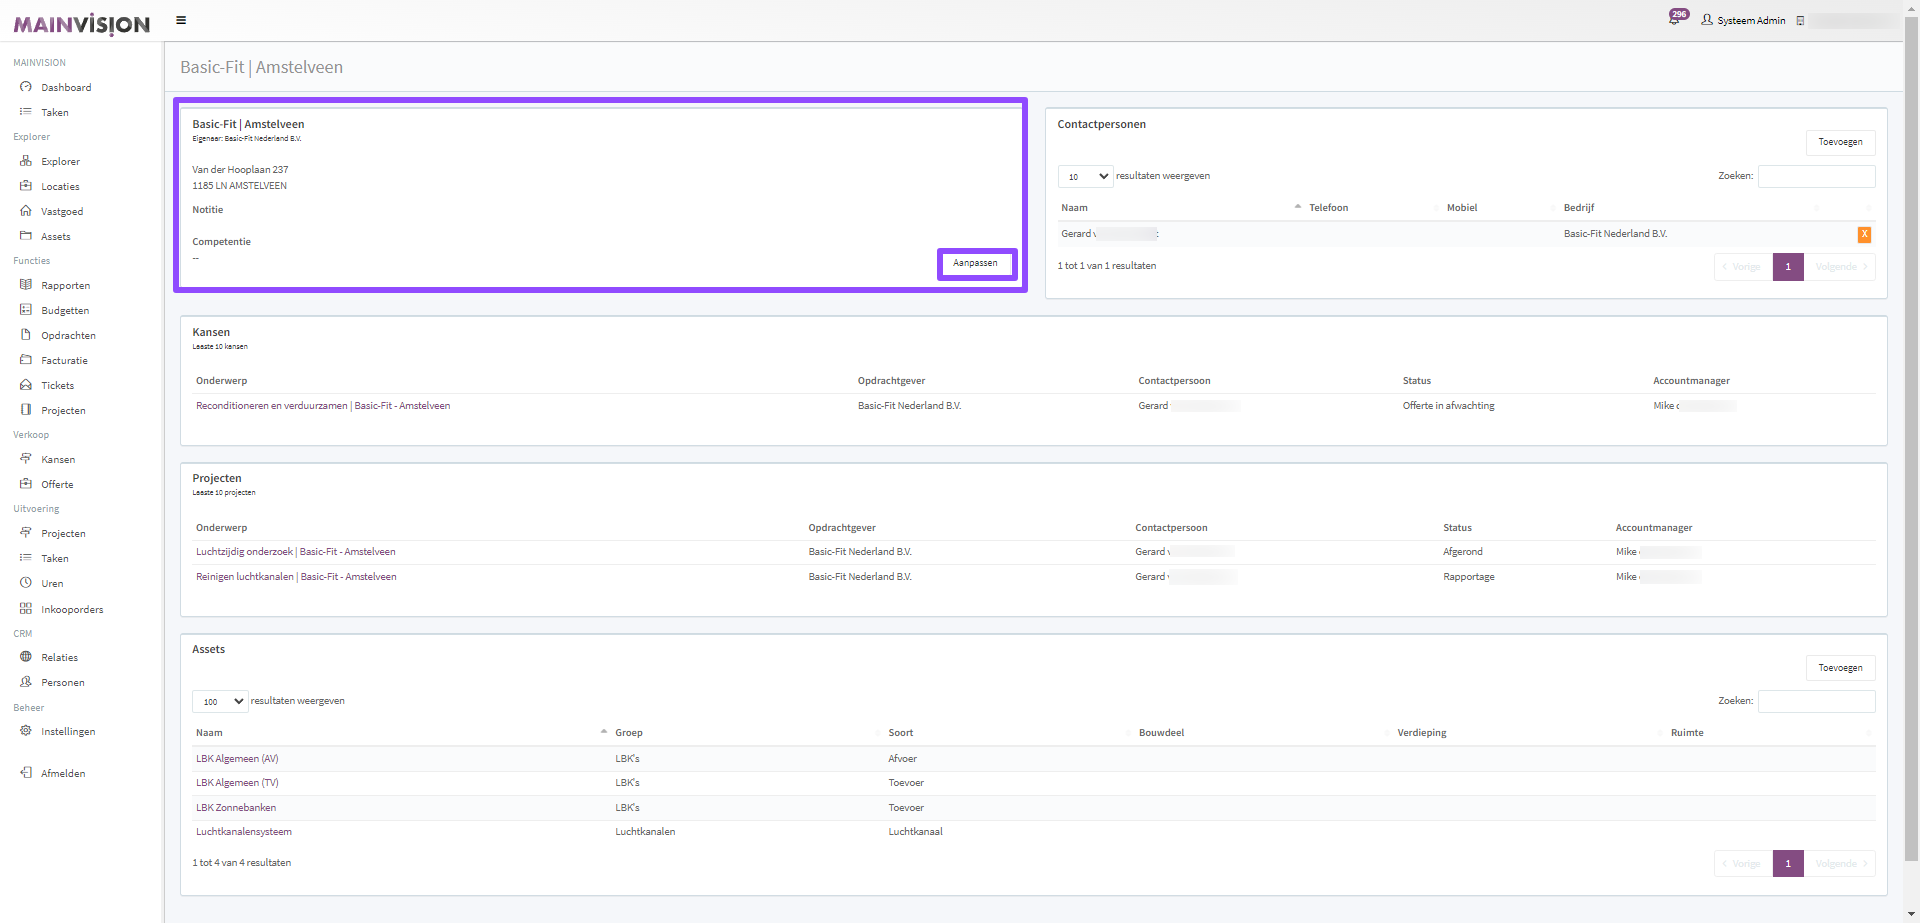This screenshot has width=1920, height=923.
Task: Toggle the hamburger sidebar menu
Action: (181, 20)
